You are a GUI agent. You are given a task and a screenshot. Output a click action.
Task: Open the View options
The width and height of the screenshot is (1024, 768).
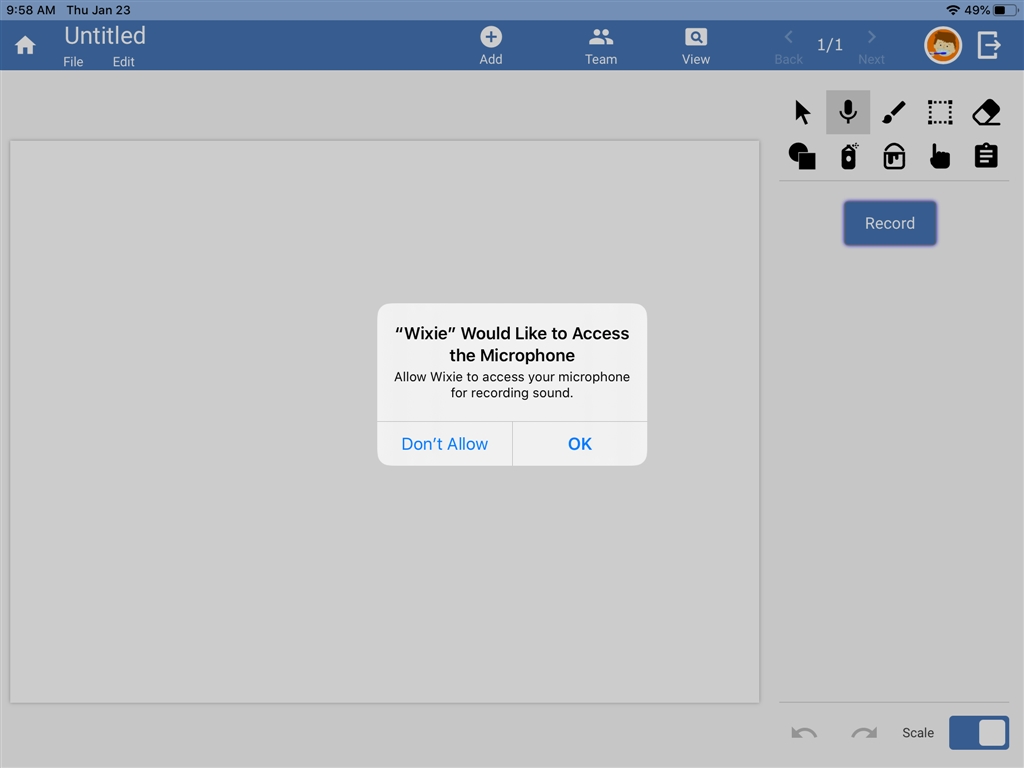pyautogui.click(x=696, y=46)
